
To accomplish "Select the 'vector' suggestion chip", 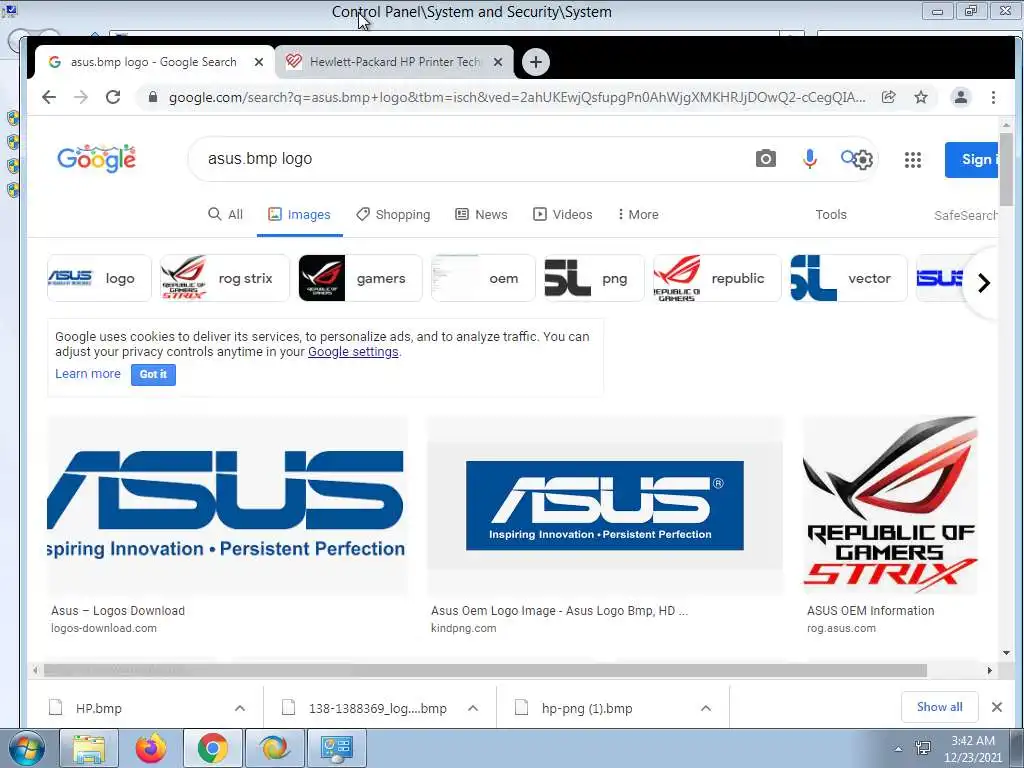I will (848, 278).
